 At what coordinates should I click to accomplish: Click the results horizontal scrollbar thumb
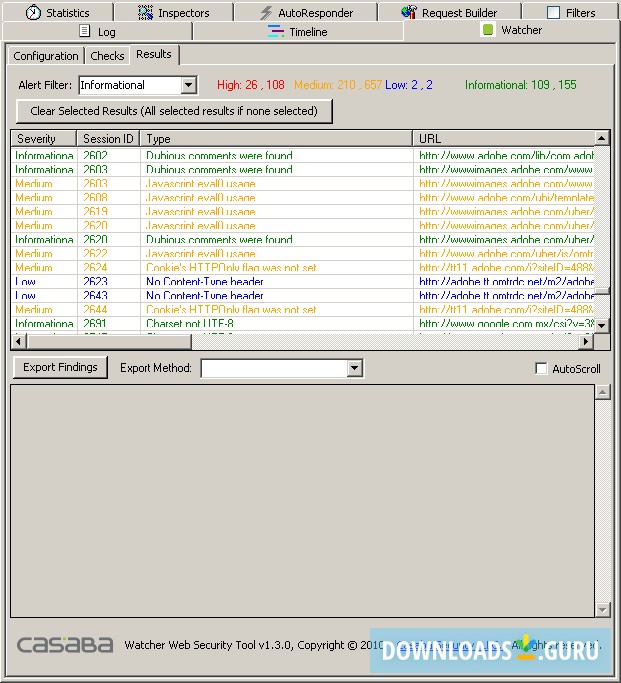(108, 342)
